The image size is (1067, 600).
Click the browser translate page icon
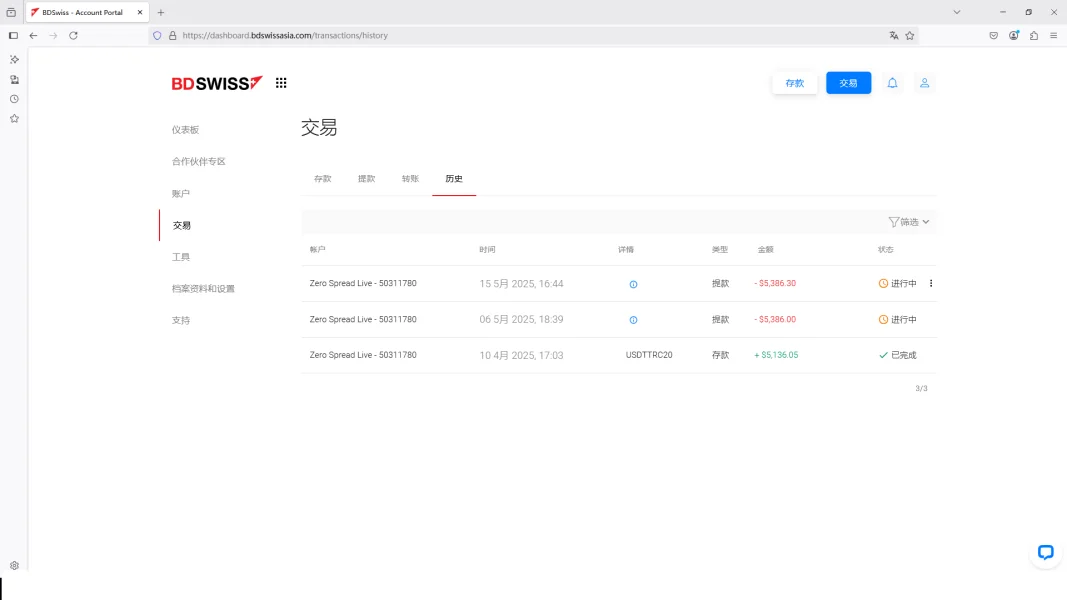tap(893, 35)
